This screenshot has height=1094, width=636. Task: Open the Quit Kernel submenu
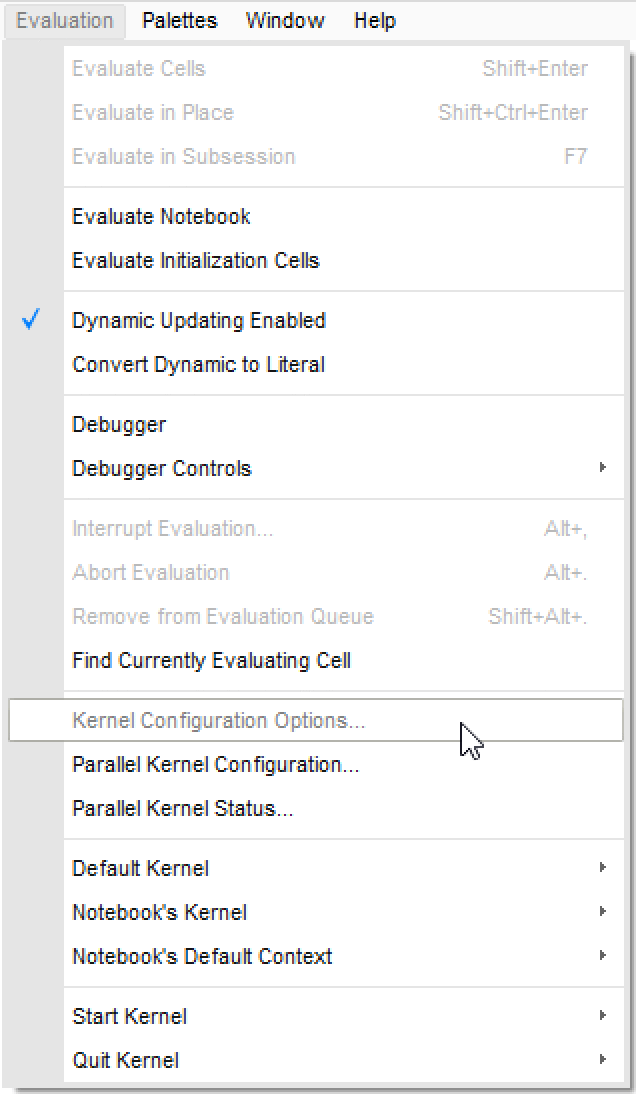(126, 1060)
